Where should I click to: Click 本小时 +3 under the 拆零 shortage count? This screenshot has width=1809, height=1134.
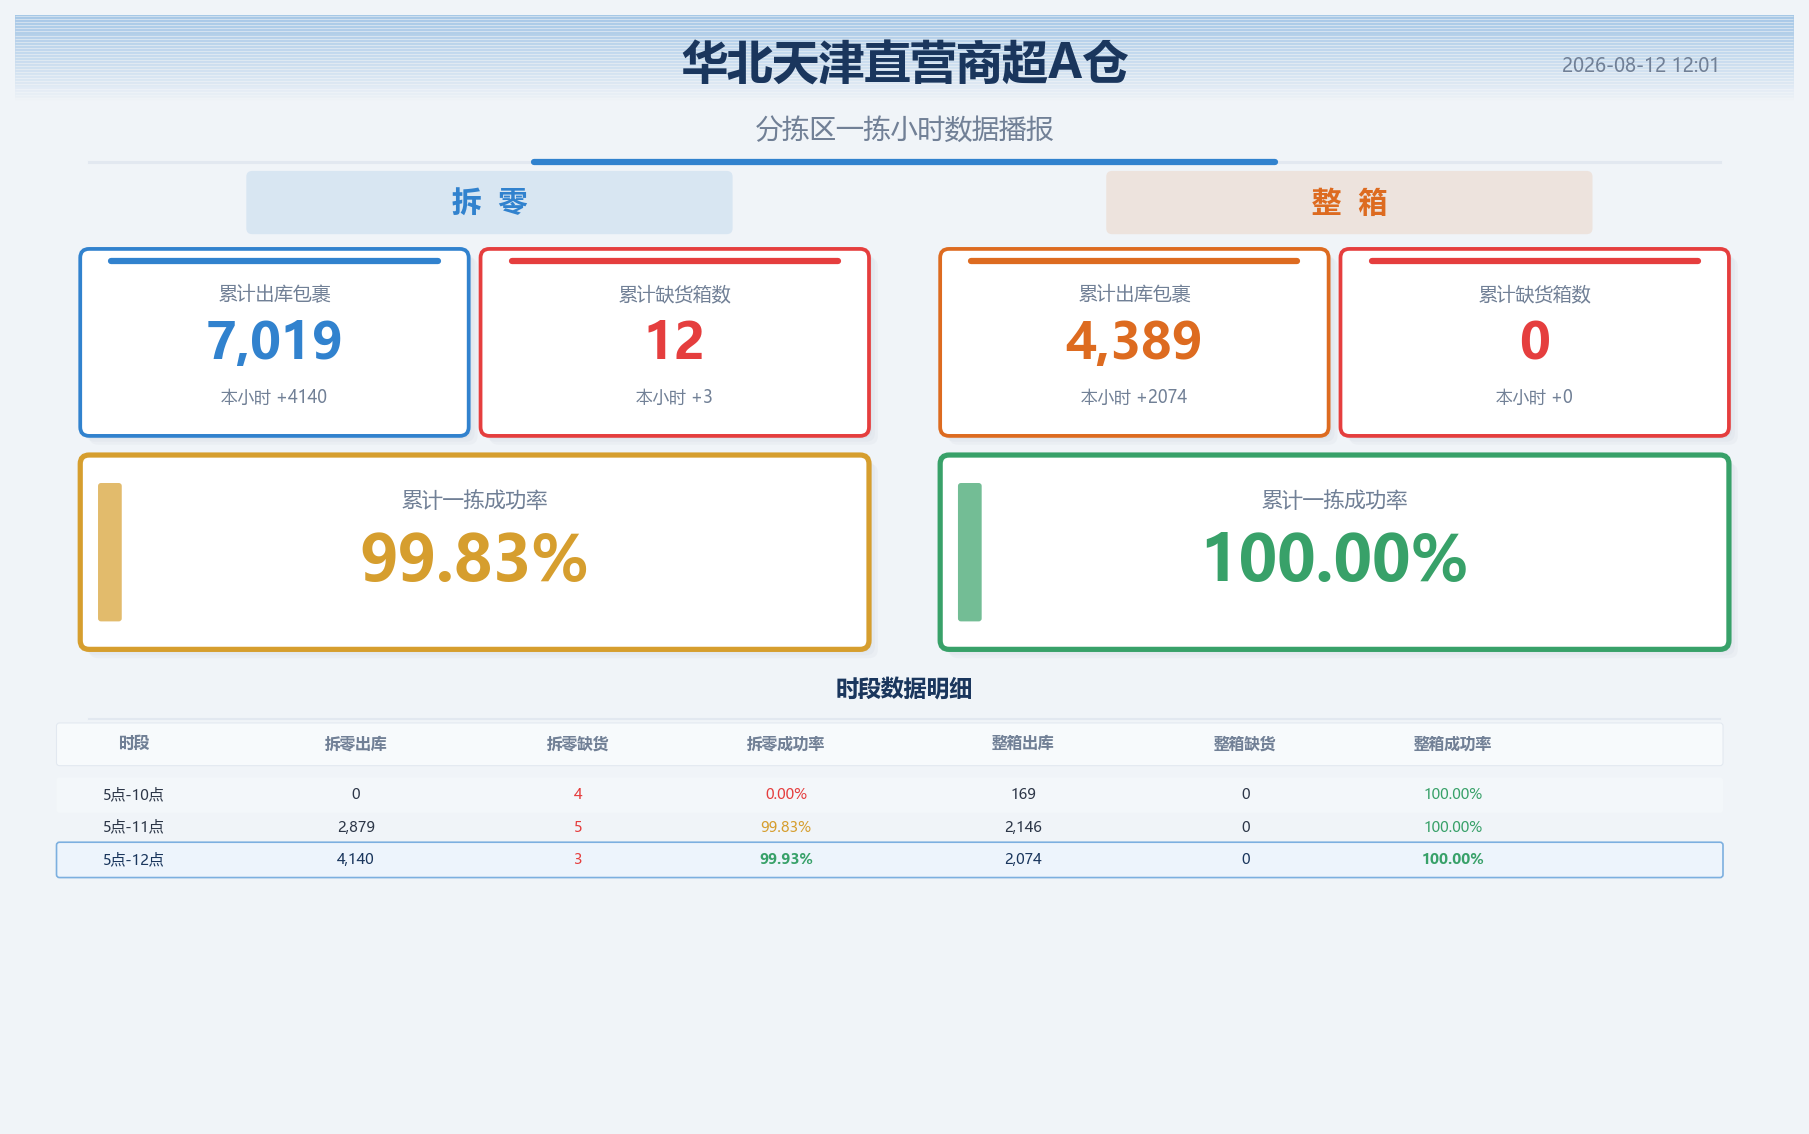tap(674, 397)
